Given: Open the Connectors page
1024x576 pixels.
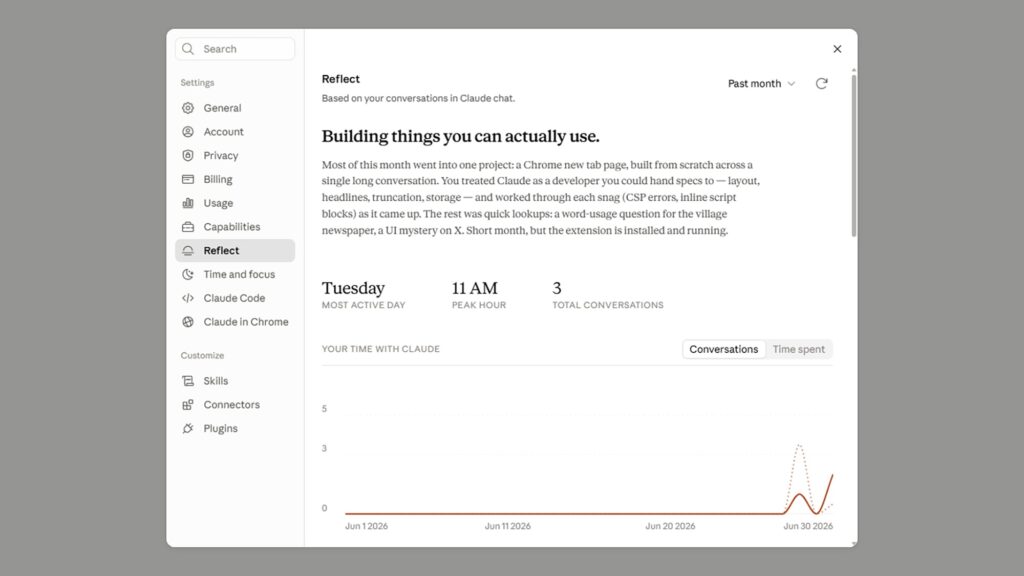Looking at the screenshot, I should pyautogui.click(x=235, y=405).
